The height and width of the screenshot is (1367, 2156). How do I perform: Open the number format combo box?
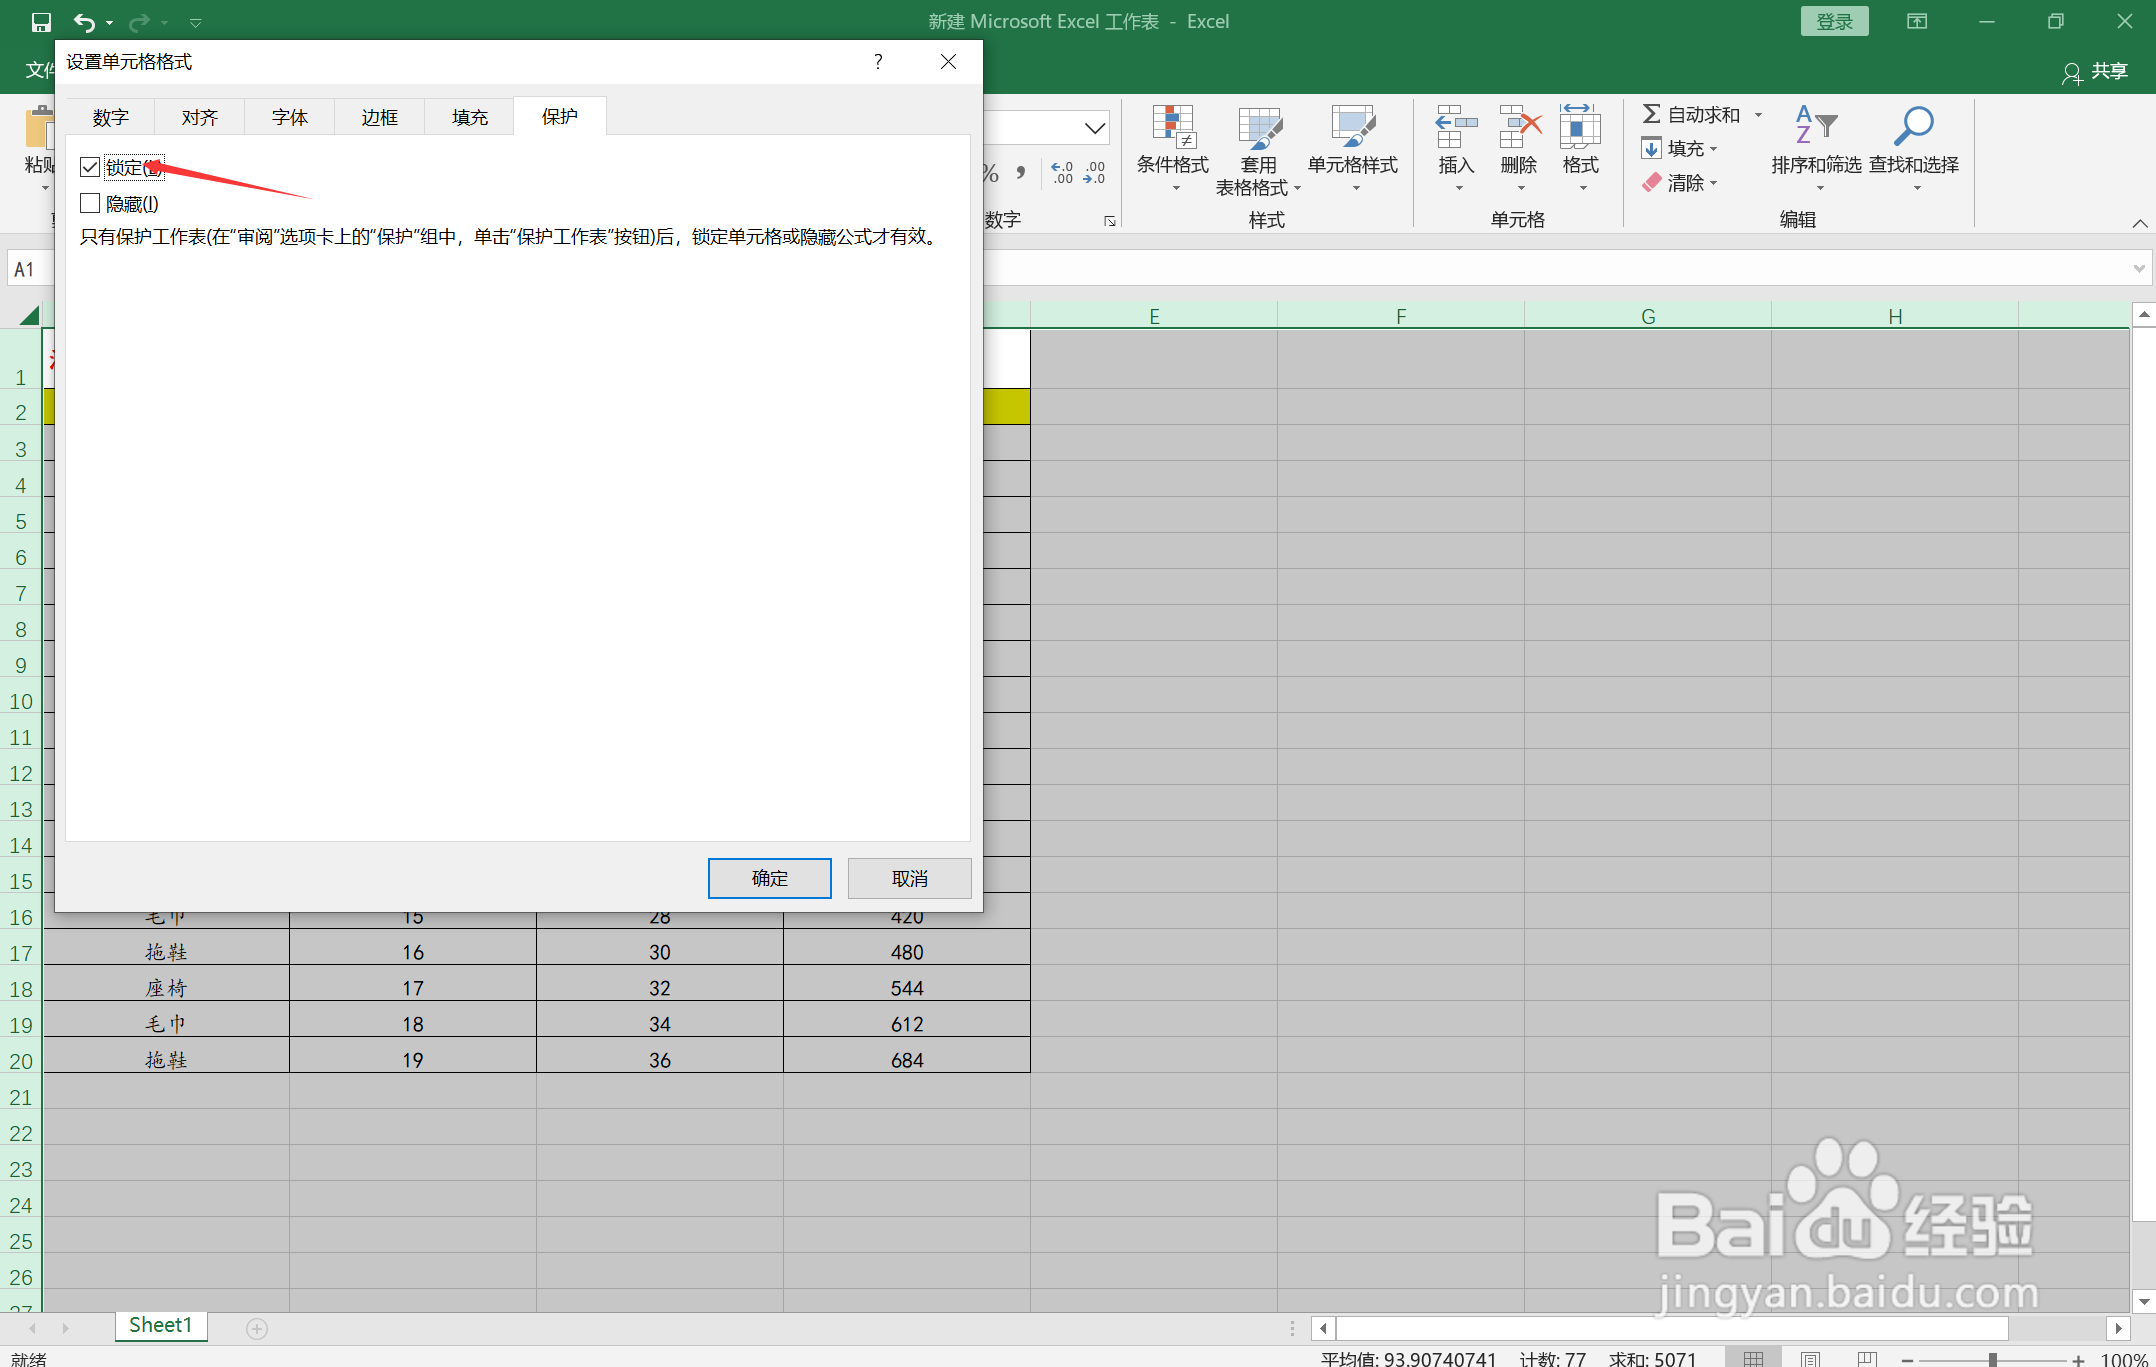(x=1095, y=128)
